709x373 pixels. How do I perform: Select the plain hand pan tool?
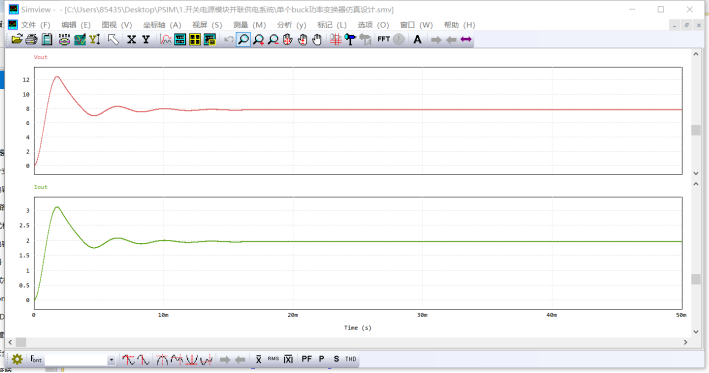[317, 40]
